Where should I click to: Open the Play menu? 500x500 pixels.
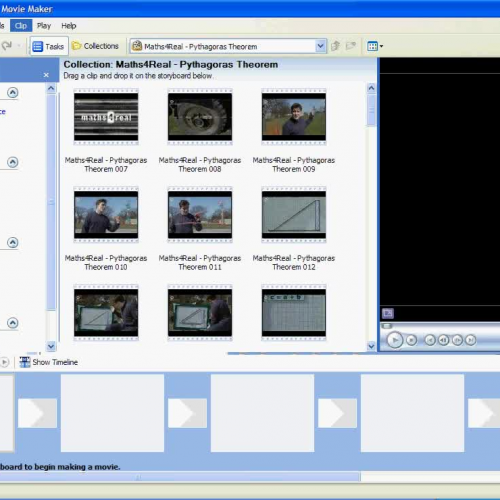[44, 26]
